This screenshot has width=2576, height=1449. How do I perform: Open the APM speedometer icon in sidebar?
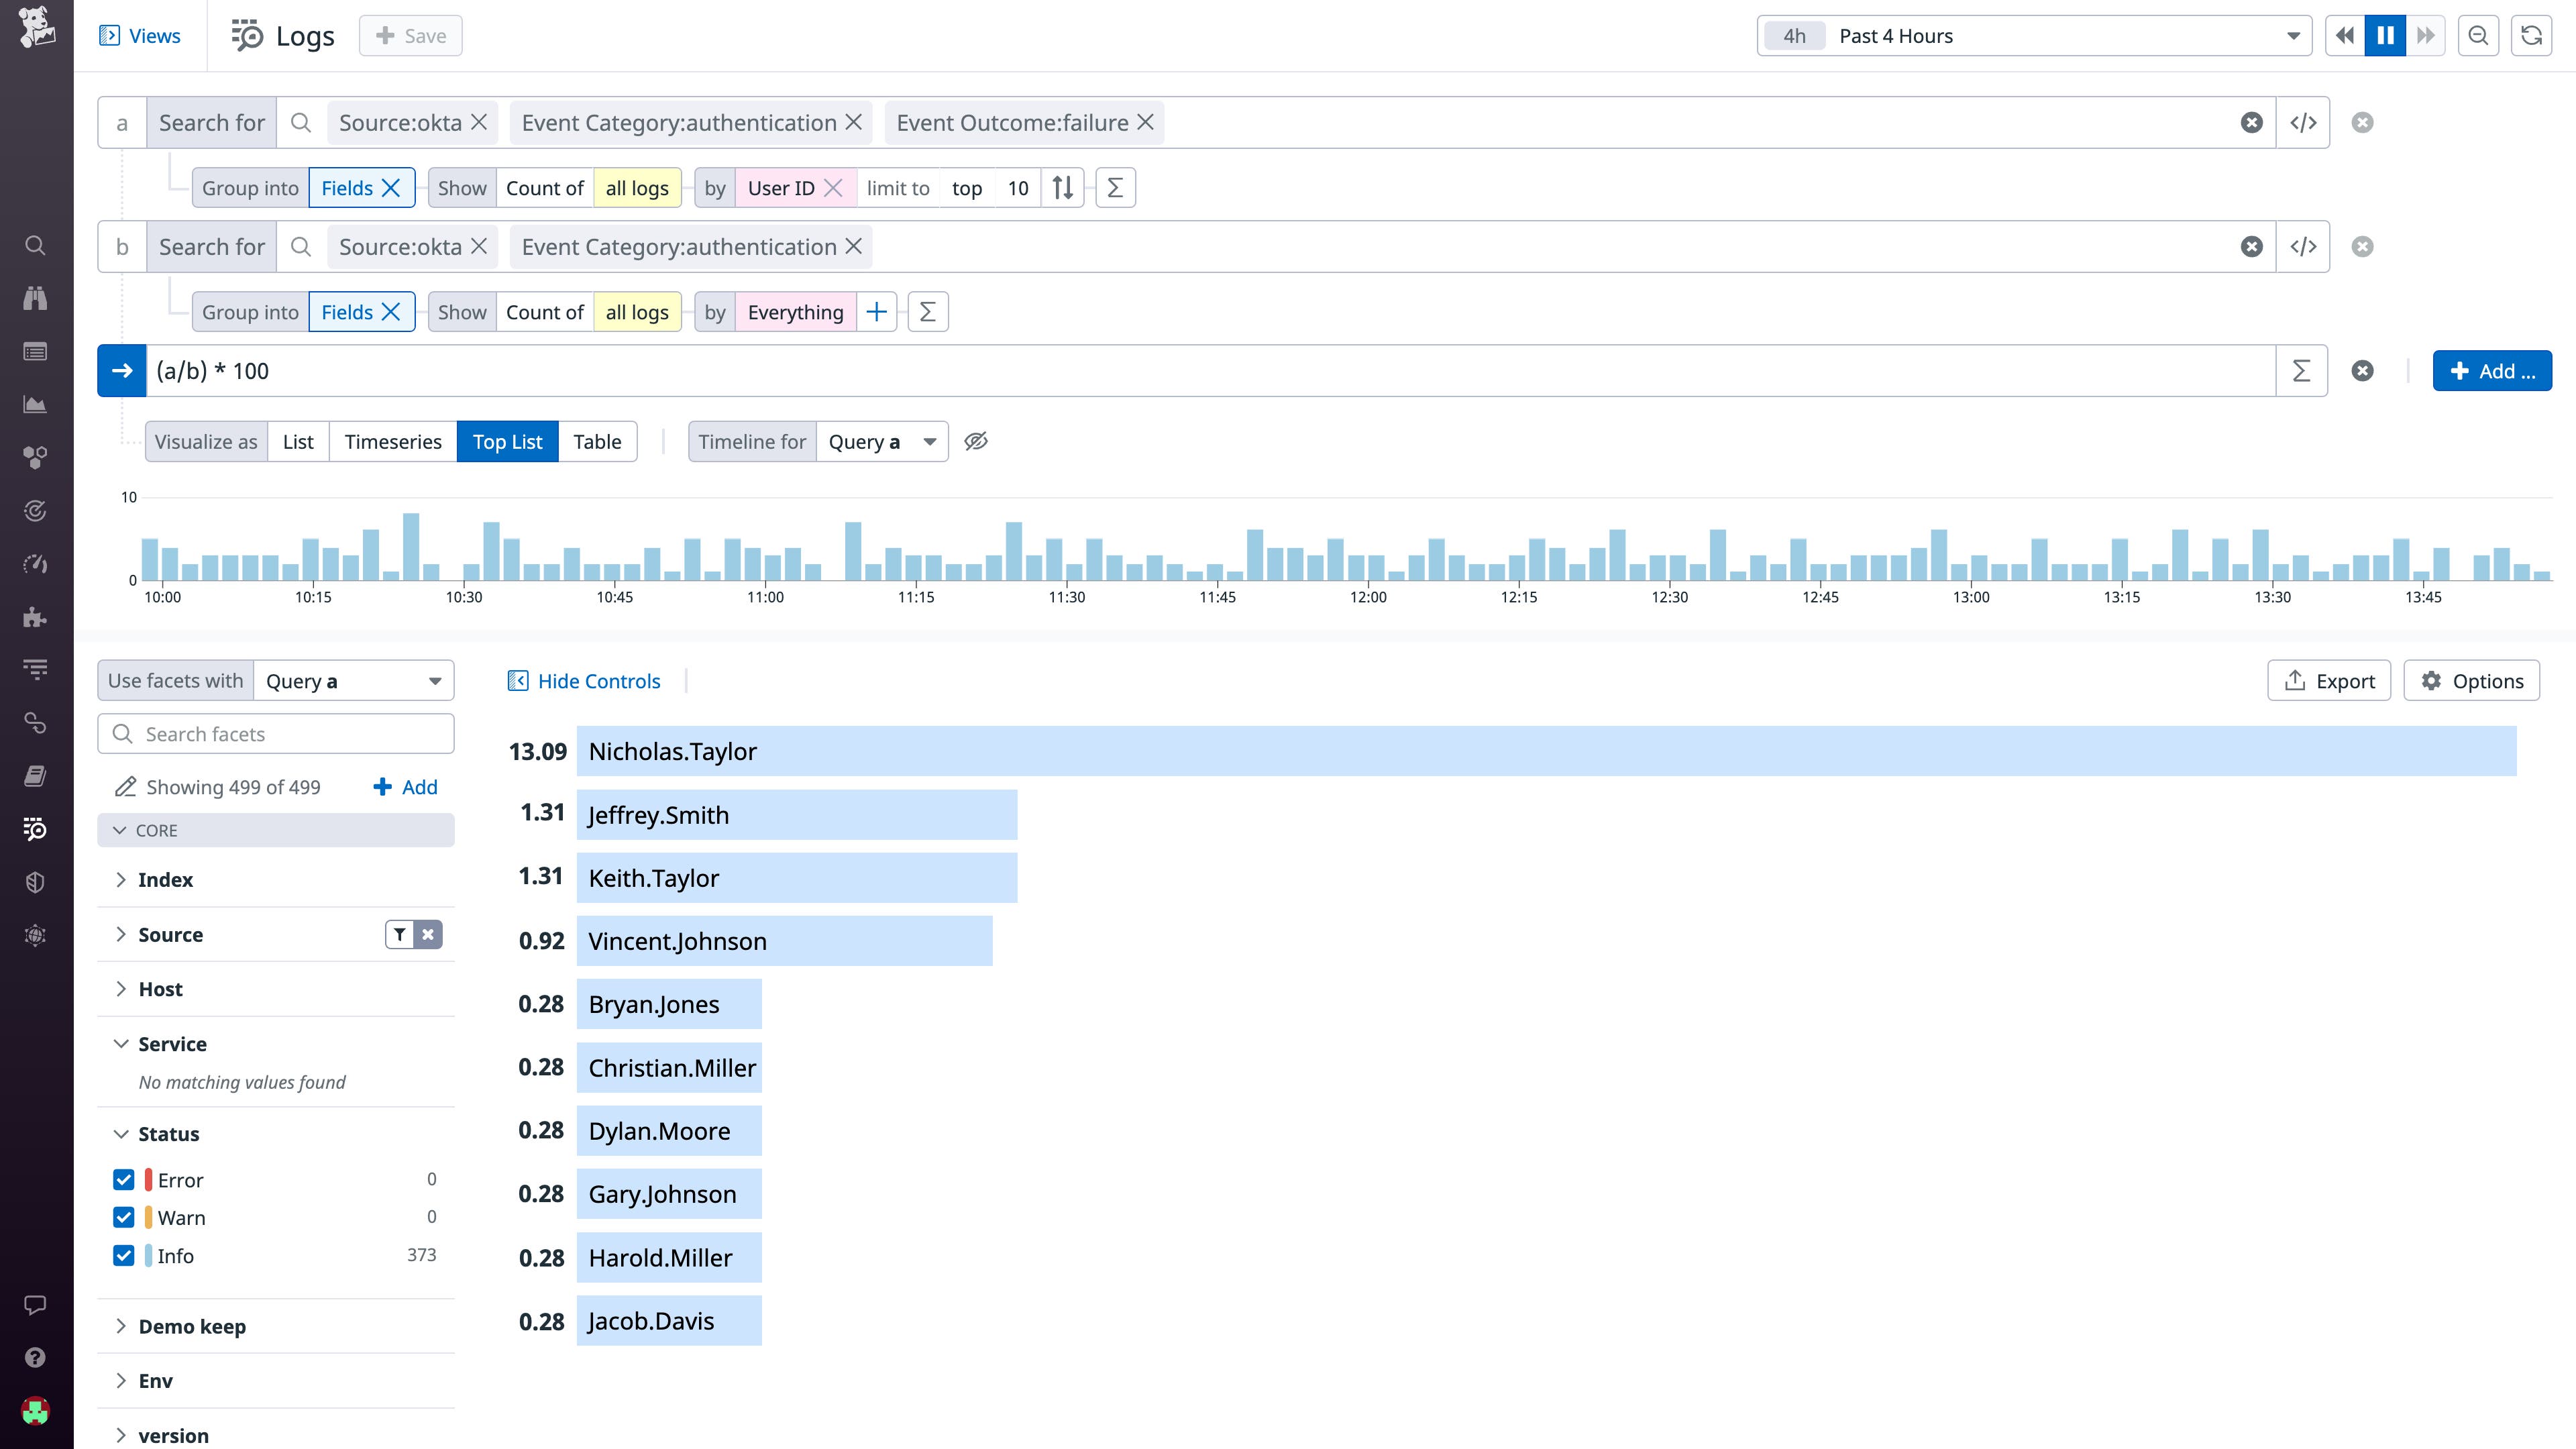coord(36,564)
